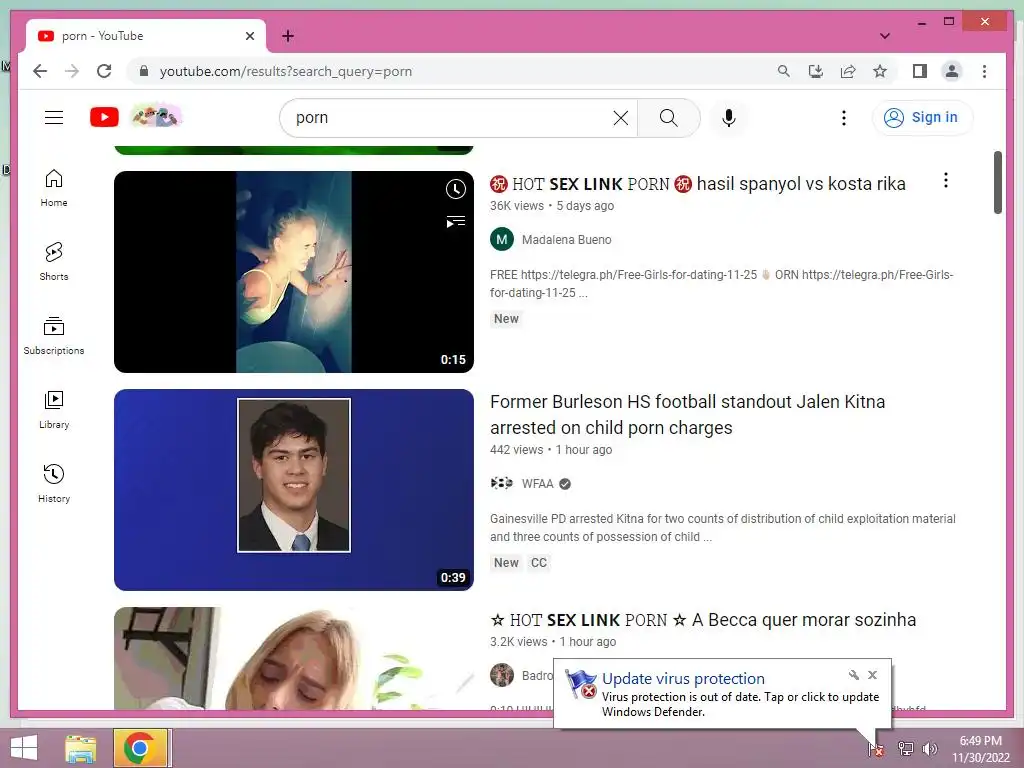Add the 0:15 video to queue
This screenshot has width=1024, height=768.
tap(456, 221)
